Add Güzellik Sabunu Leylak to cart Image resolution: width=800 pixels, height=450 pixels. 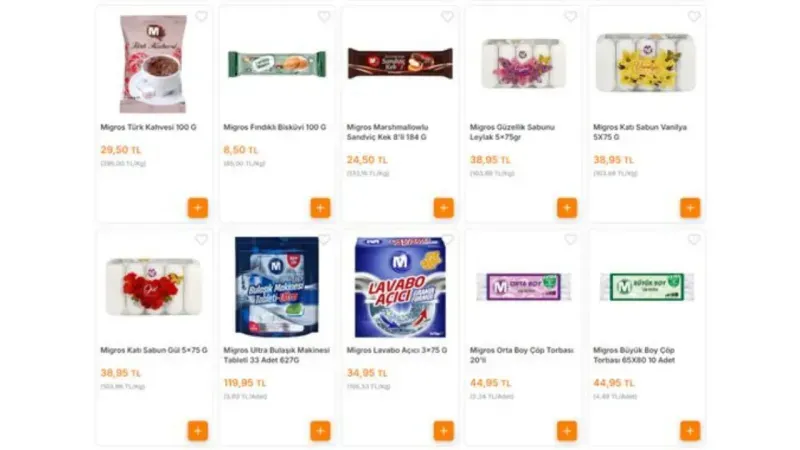pos(567,208)
